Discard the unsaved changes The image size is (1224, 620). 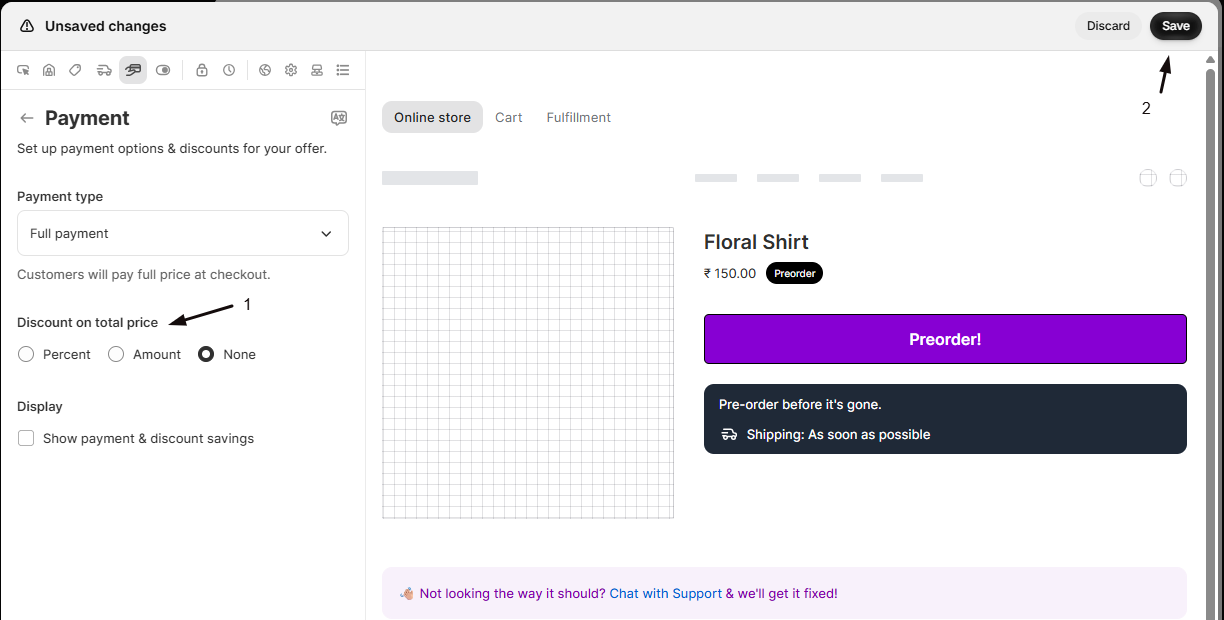click(1108, 26)
